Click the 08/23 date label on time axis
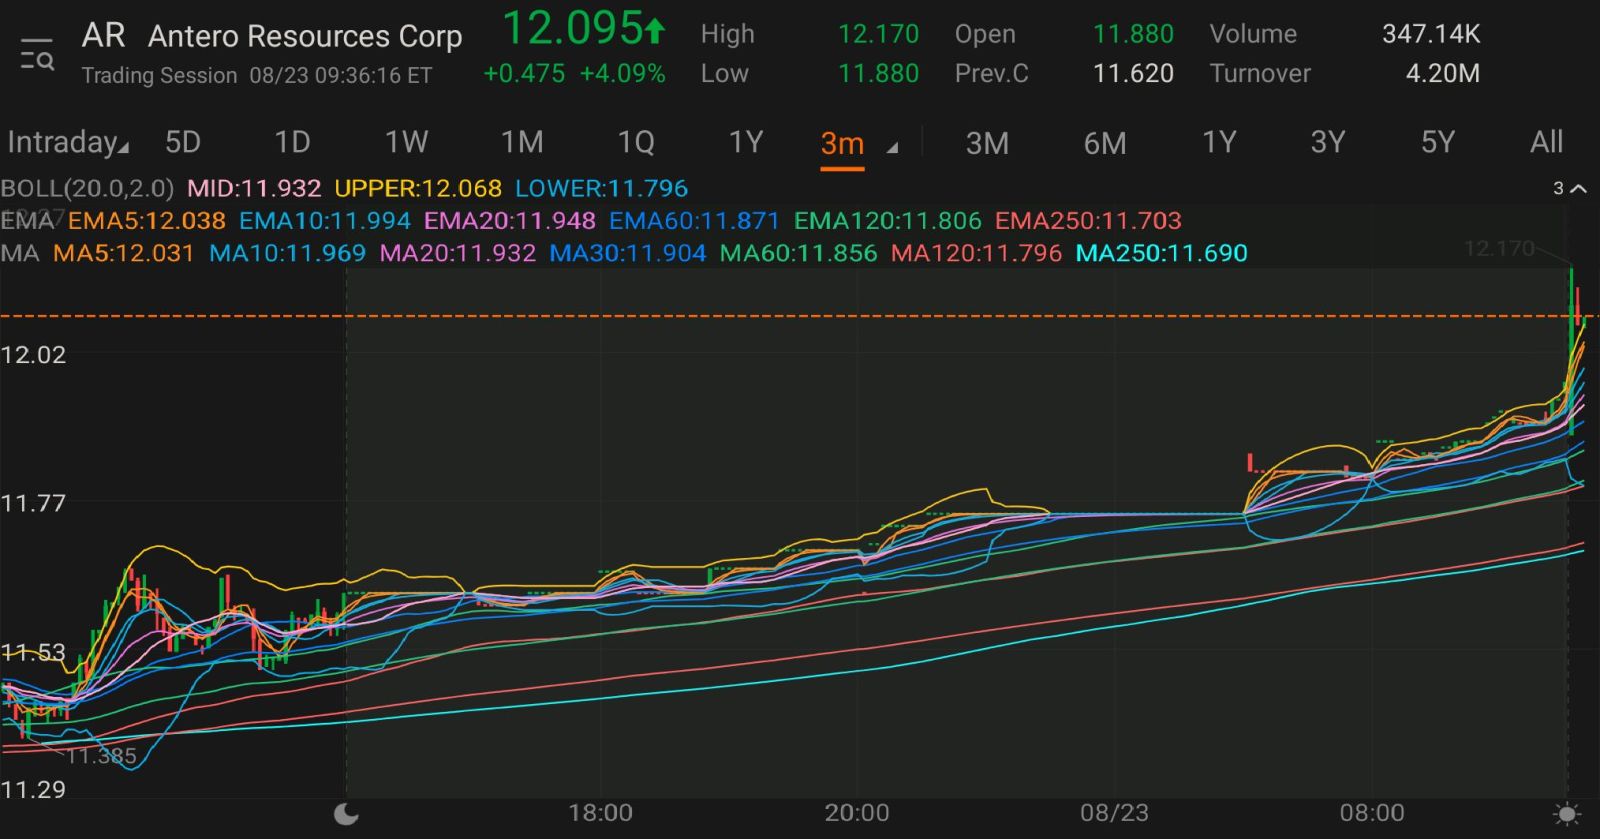 1114,813
